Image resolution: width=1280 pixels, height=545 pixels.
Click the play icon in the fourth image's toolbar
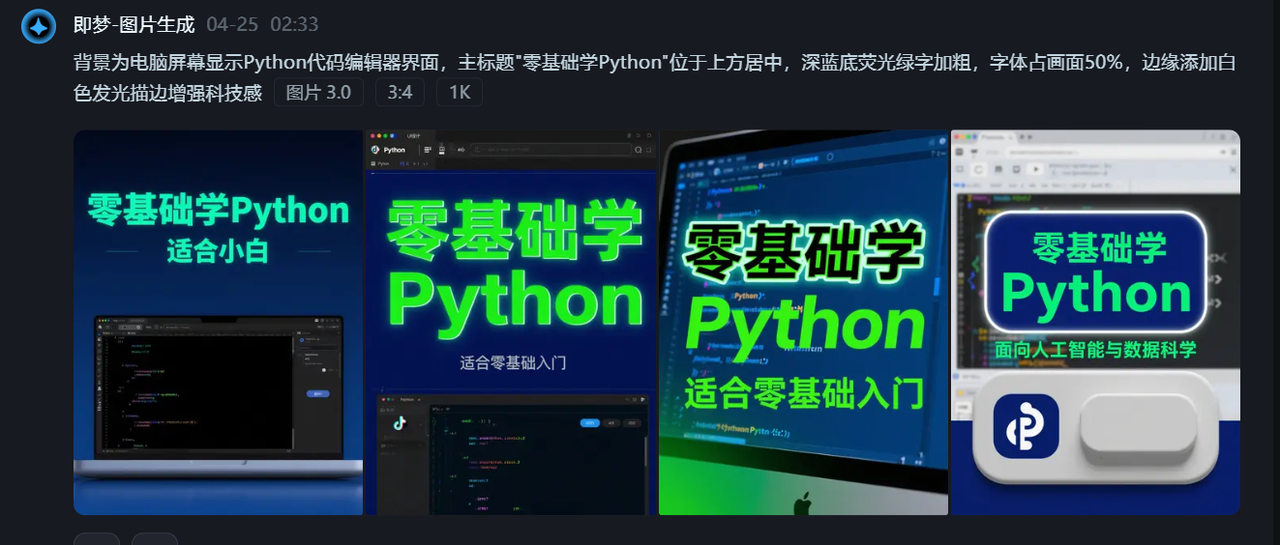click(x=1035, y=170)
